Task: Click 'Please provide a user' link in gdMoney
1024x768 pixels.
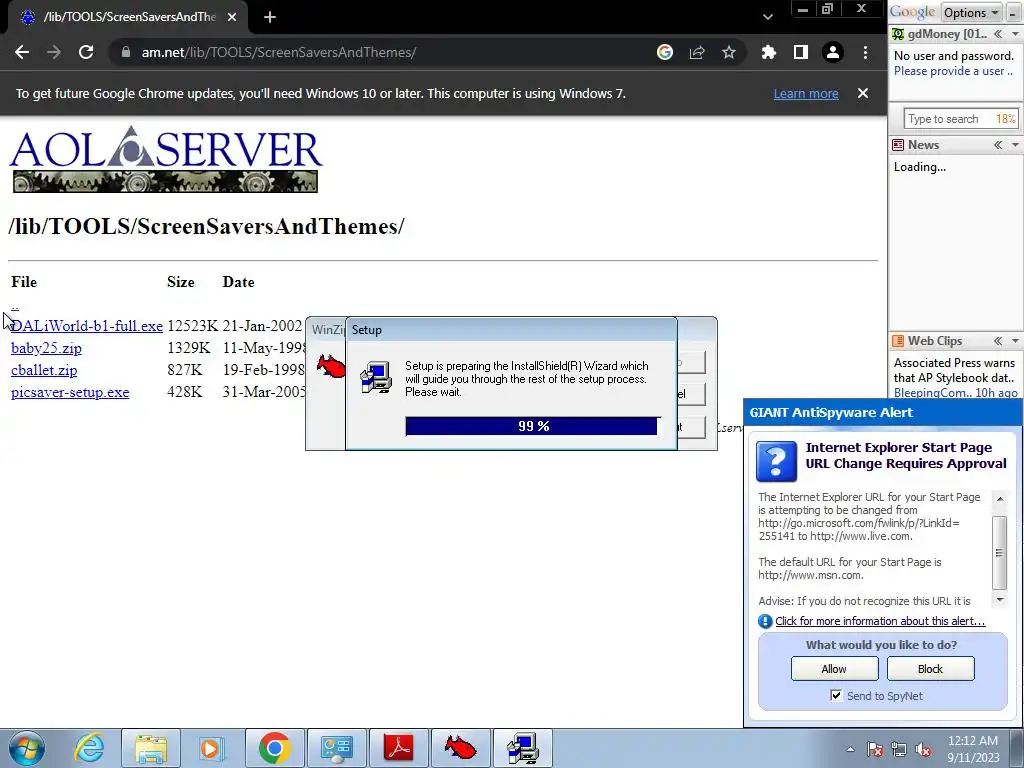Action: click(x=953, y=71)
